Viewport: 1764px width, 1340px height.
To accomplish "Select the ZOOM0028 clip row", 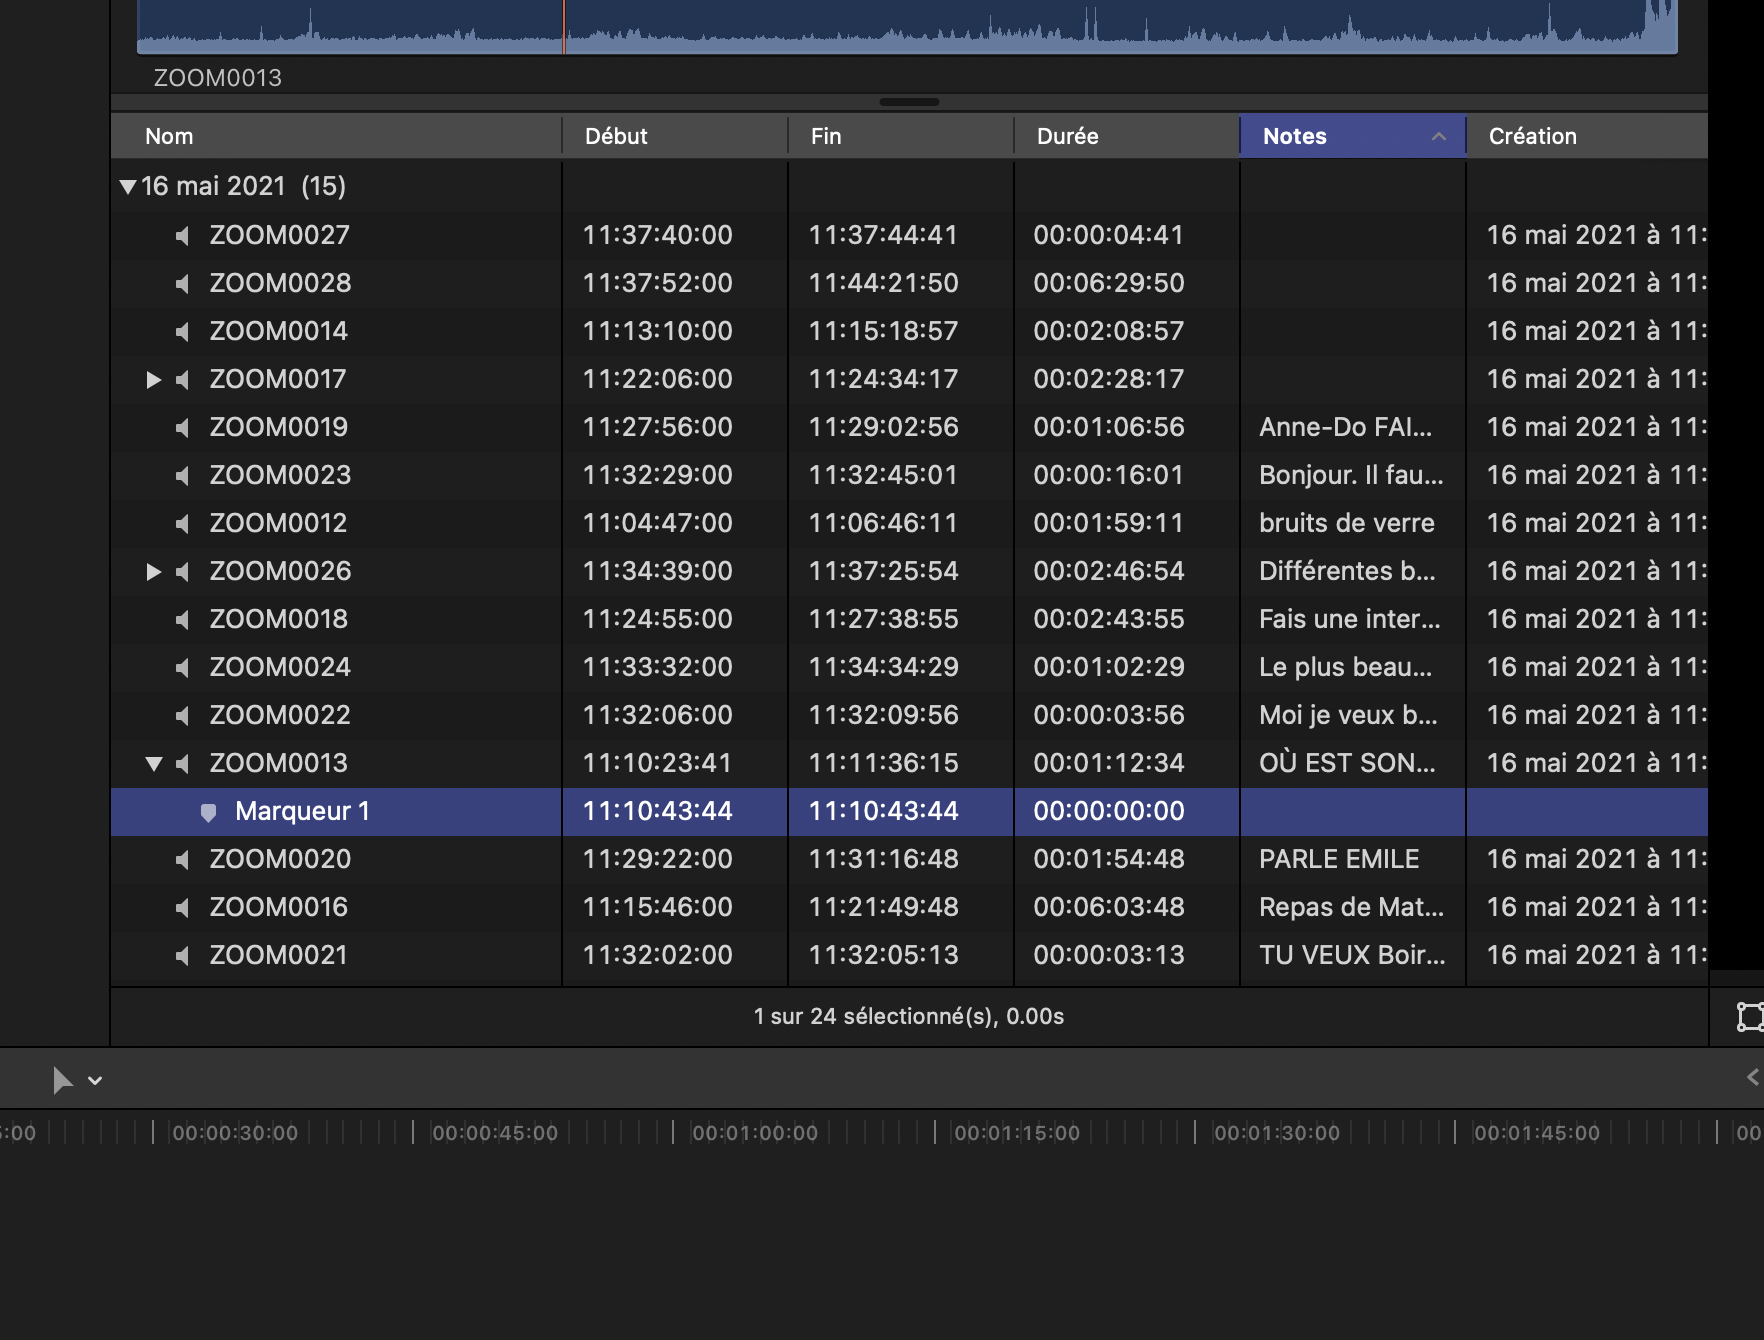I will [909, 284].
